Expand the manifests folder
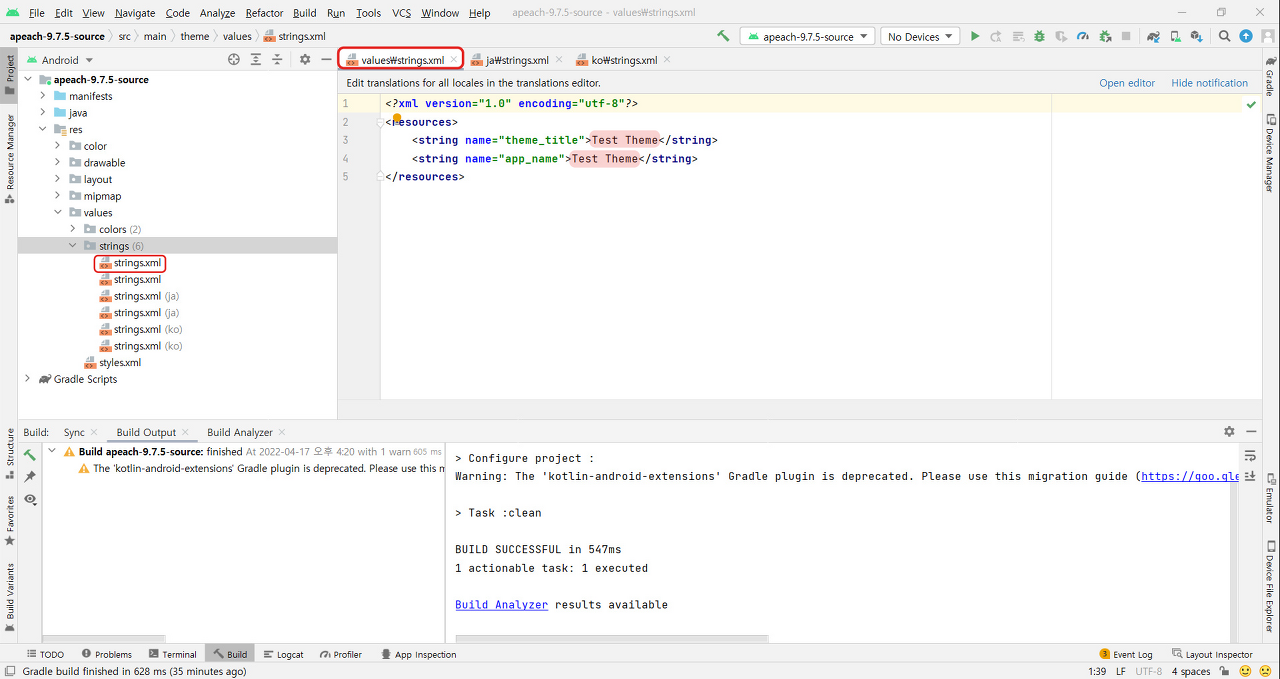The width and height of the screenshot is (1280, 679). click(43, 96)
